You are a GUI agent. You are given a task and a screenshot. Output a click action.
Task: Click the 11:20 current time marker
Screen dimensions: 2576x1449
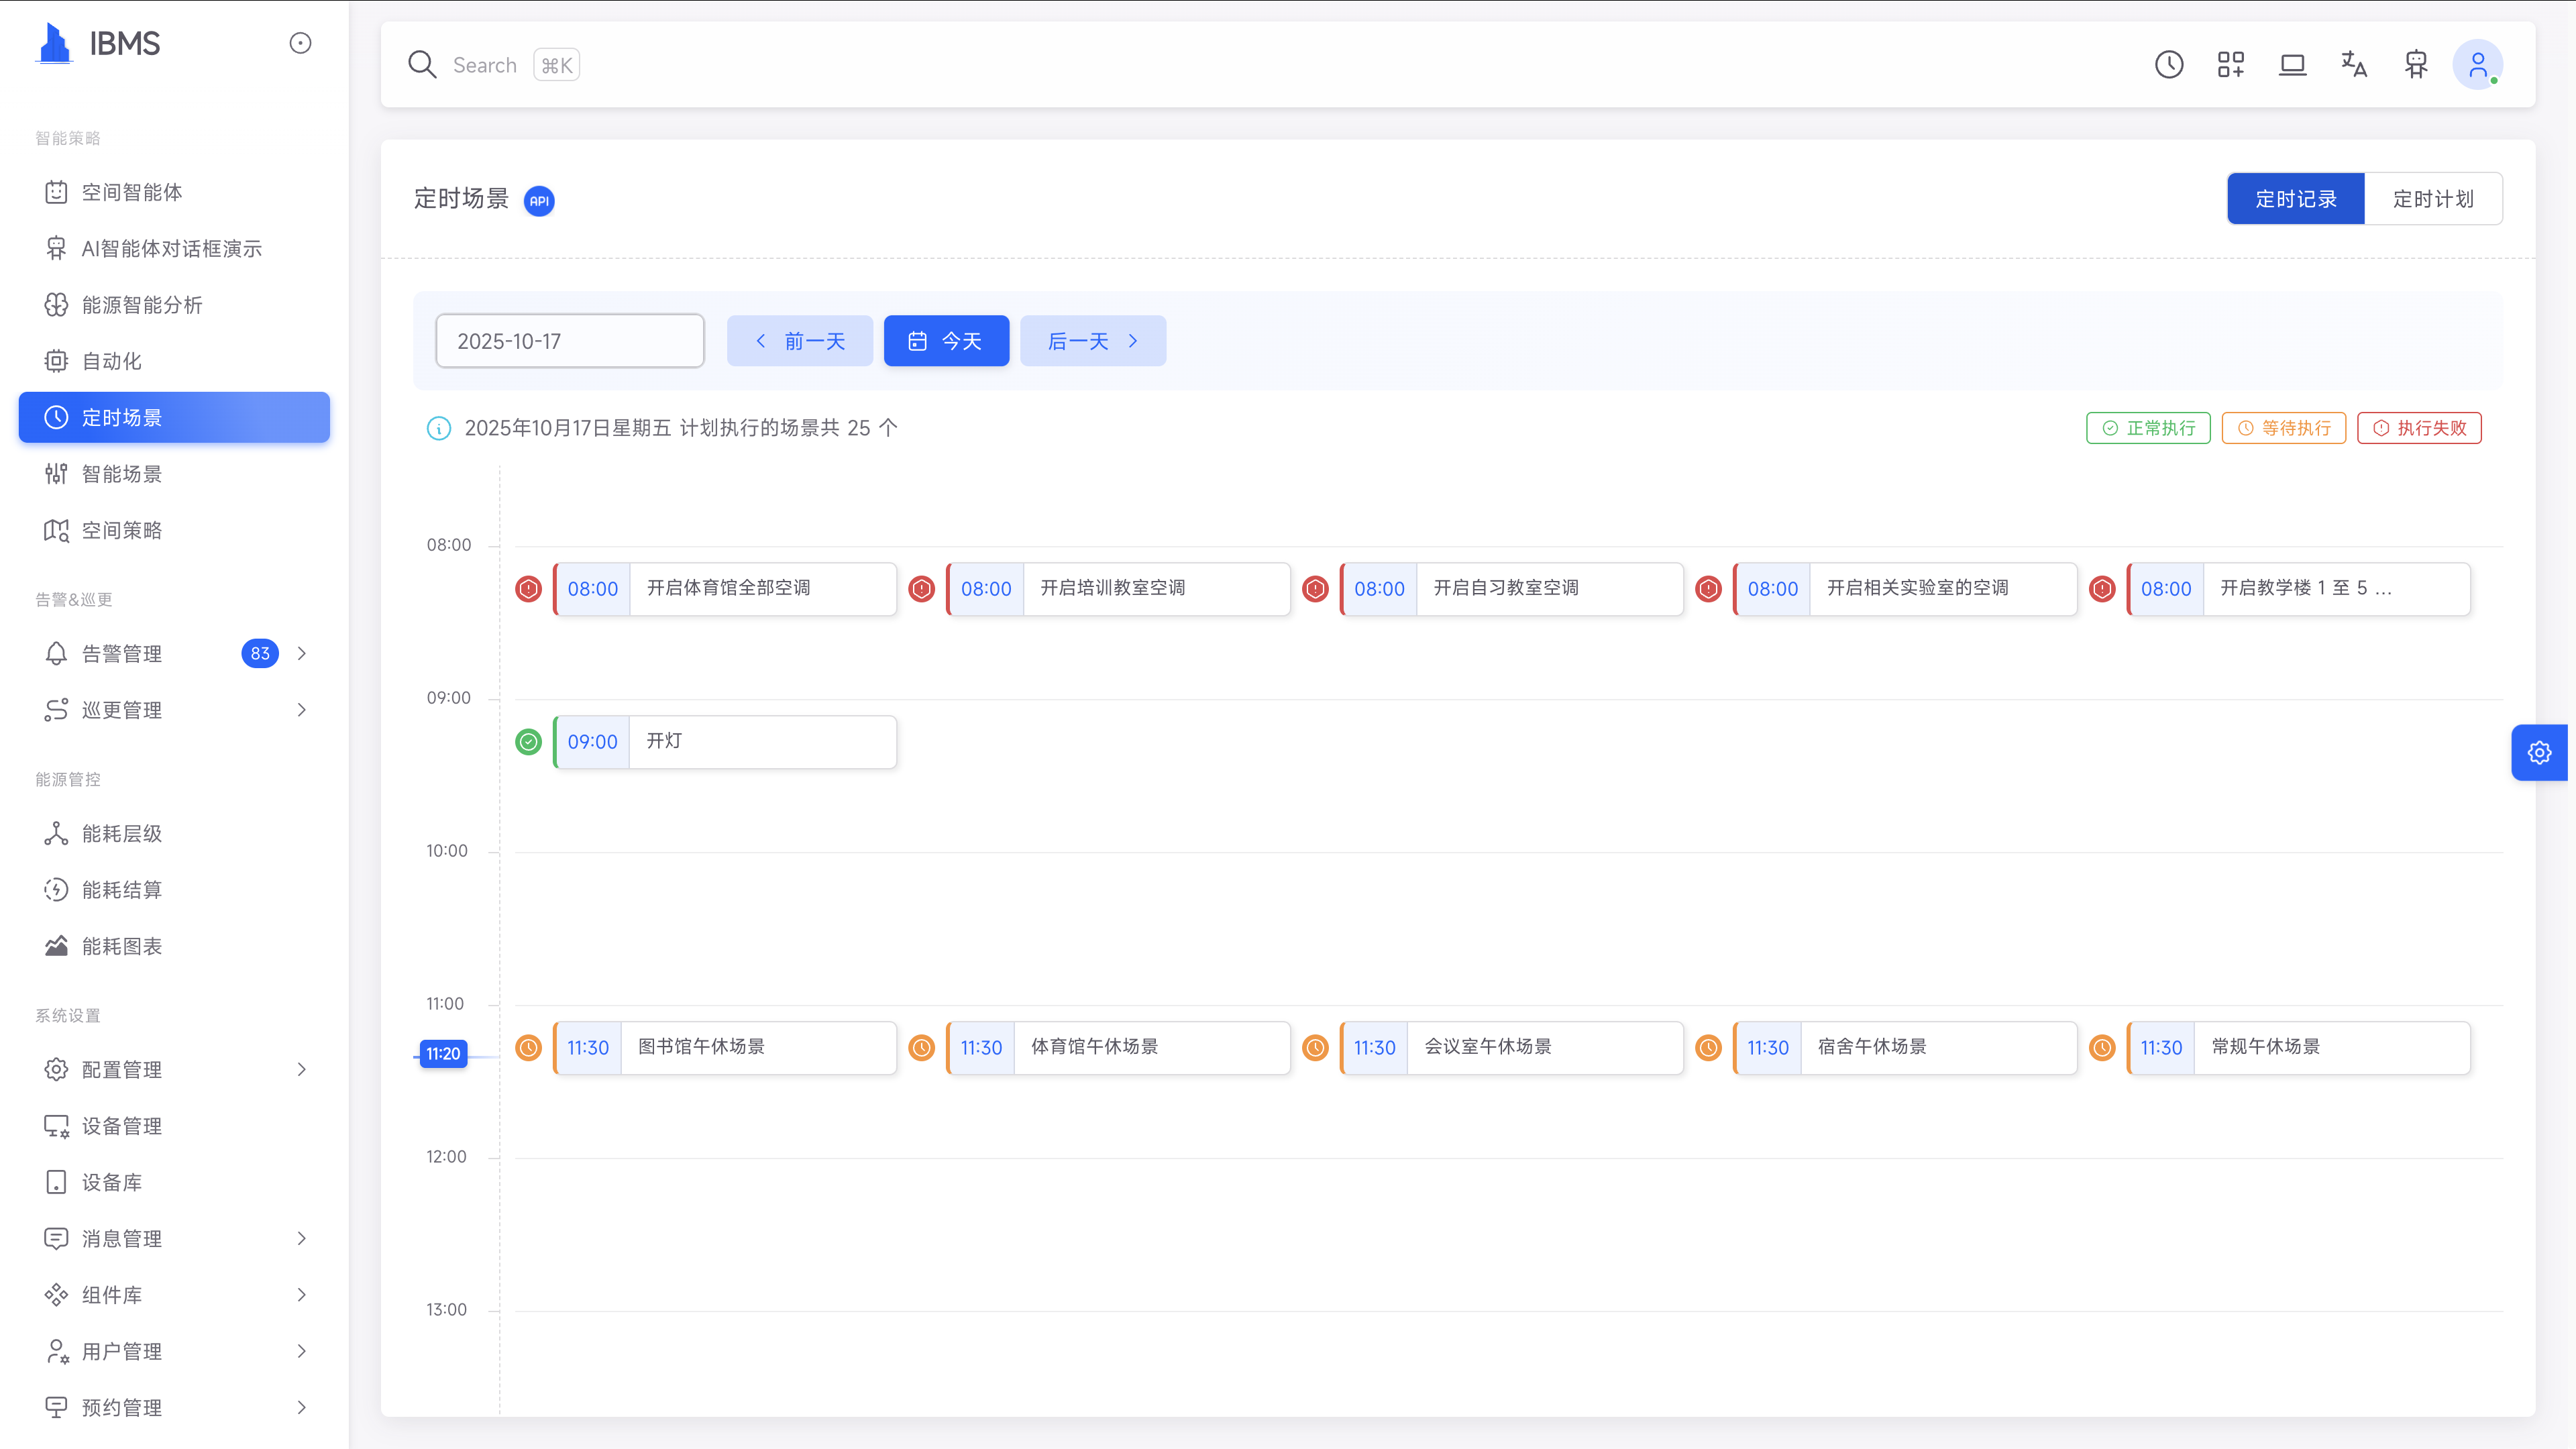click(x=443, y=1053)
